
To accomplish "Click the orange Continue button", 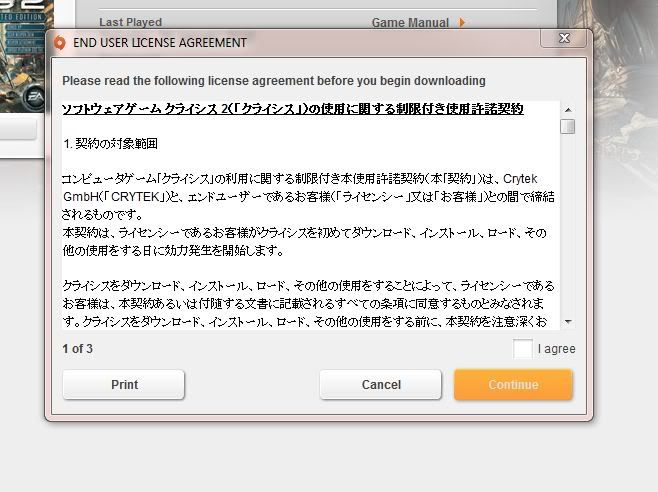I will 513,385.
